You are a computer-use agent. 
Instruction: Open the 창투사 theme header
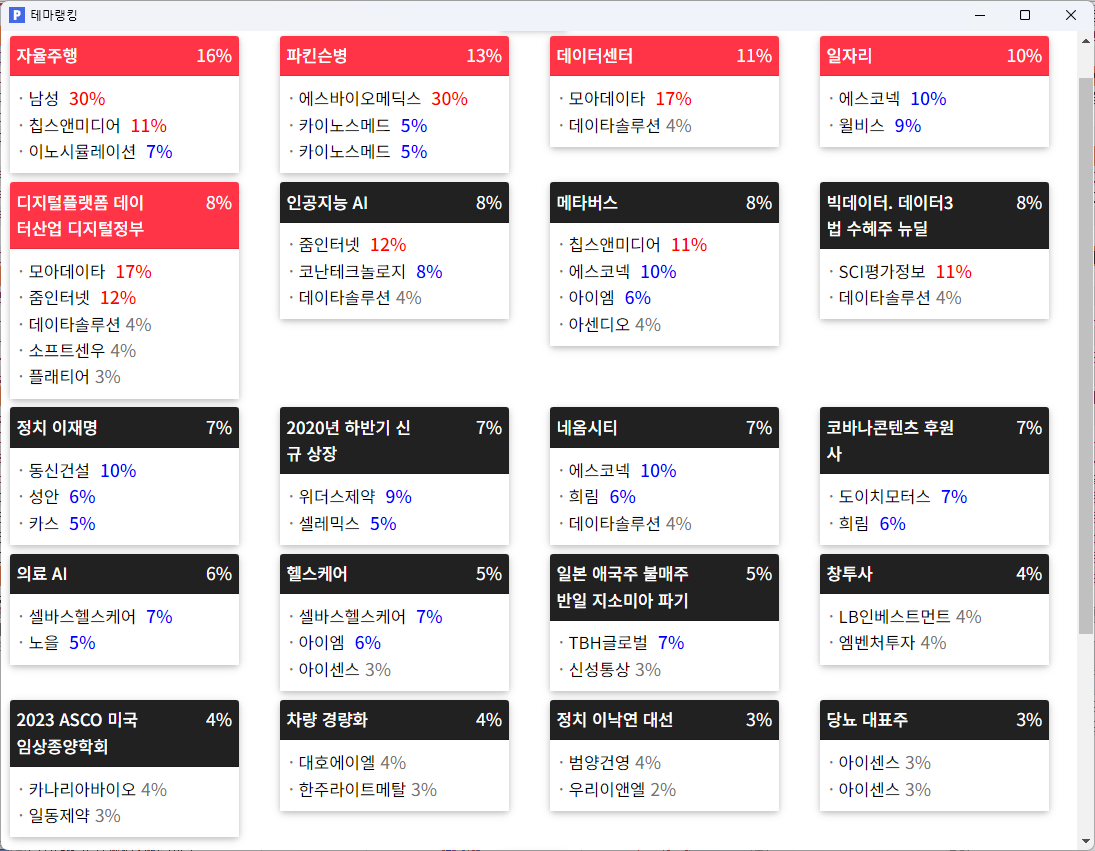tap(934, 574)
